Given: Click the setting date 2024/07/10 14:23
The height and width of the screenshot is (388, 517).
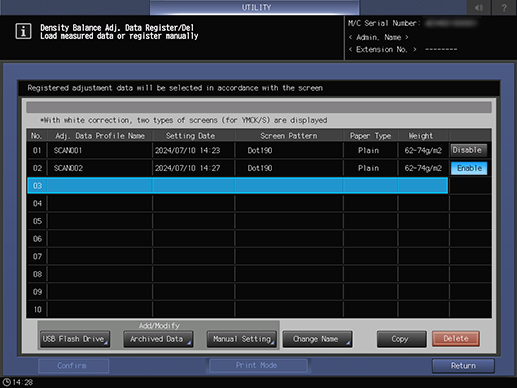Looking at the screenshot, I should point(187,150).
